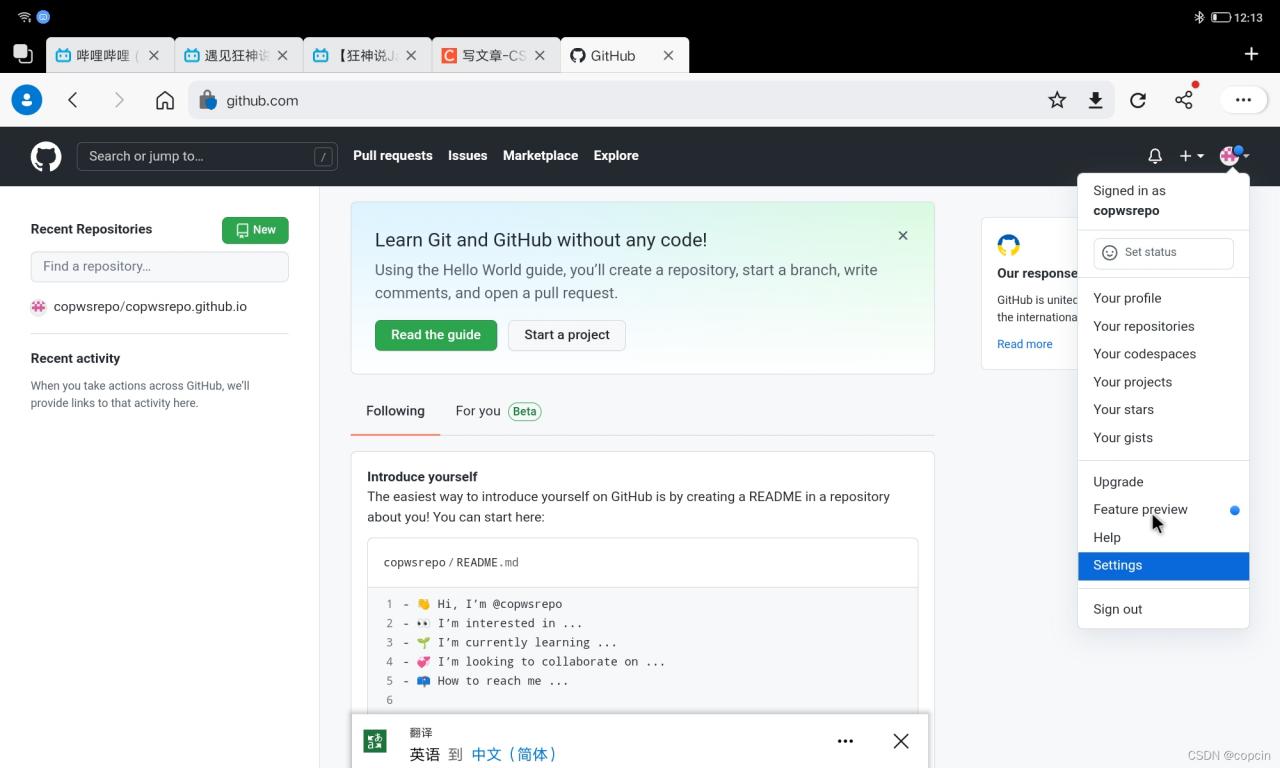Open Your repositories from menu

pyautogui.click(x=1163, y=326)
